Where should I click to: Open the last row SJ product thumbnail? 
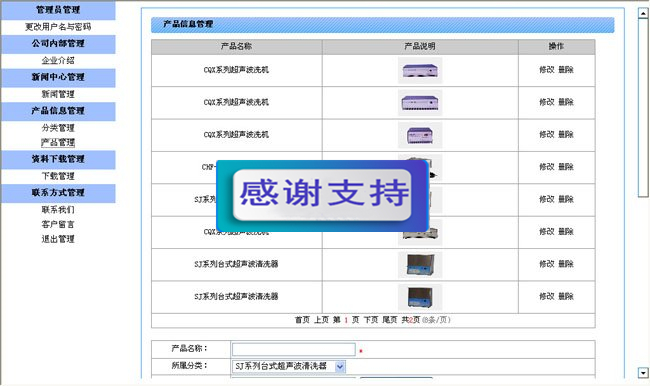[x=420, y=297]
